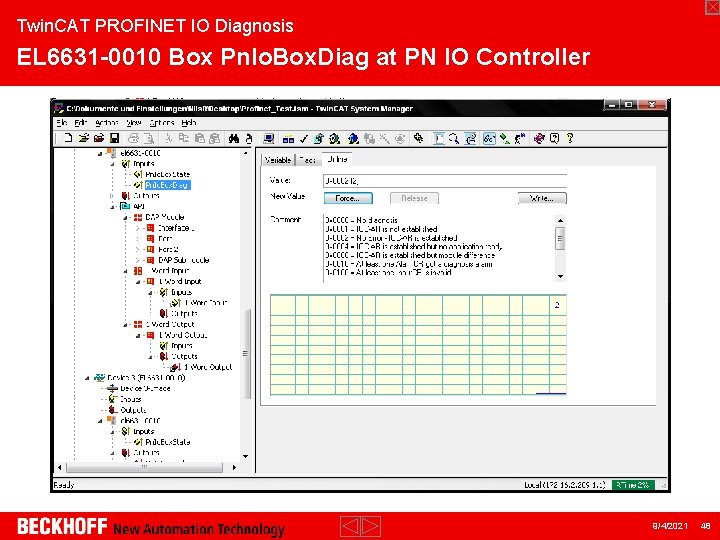Open the View menu
The image size is (720, 540).
(x=134, y=123)
